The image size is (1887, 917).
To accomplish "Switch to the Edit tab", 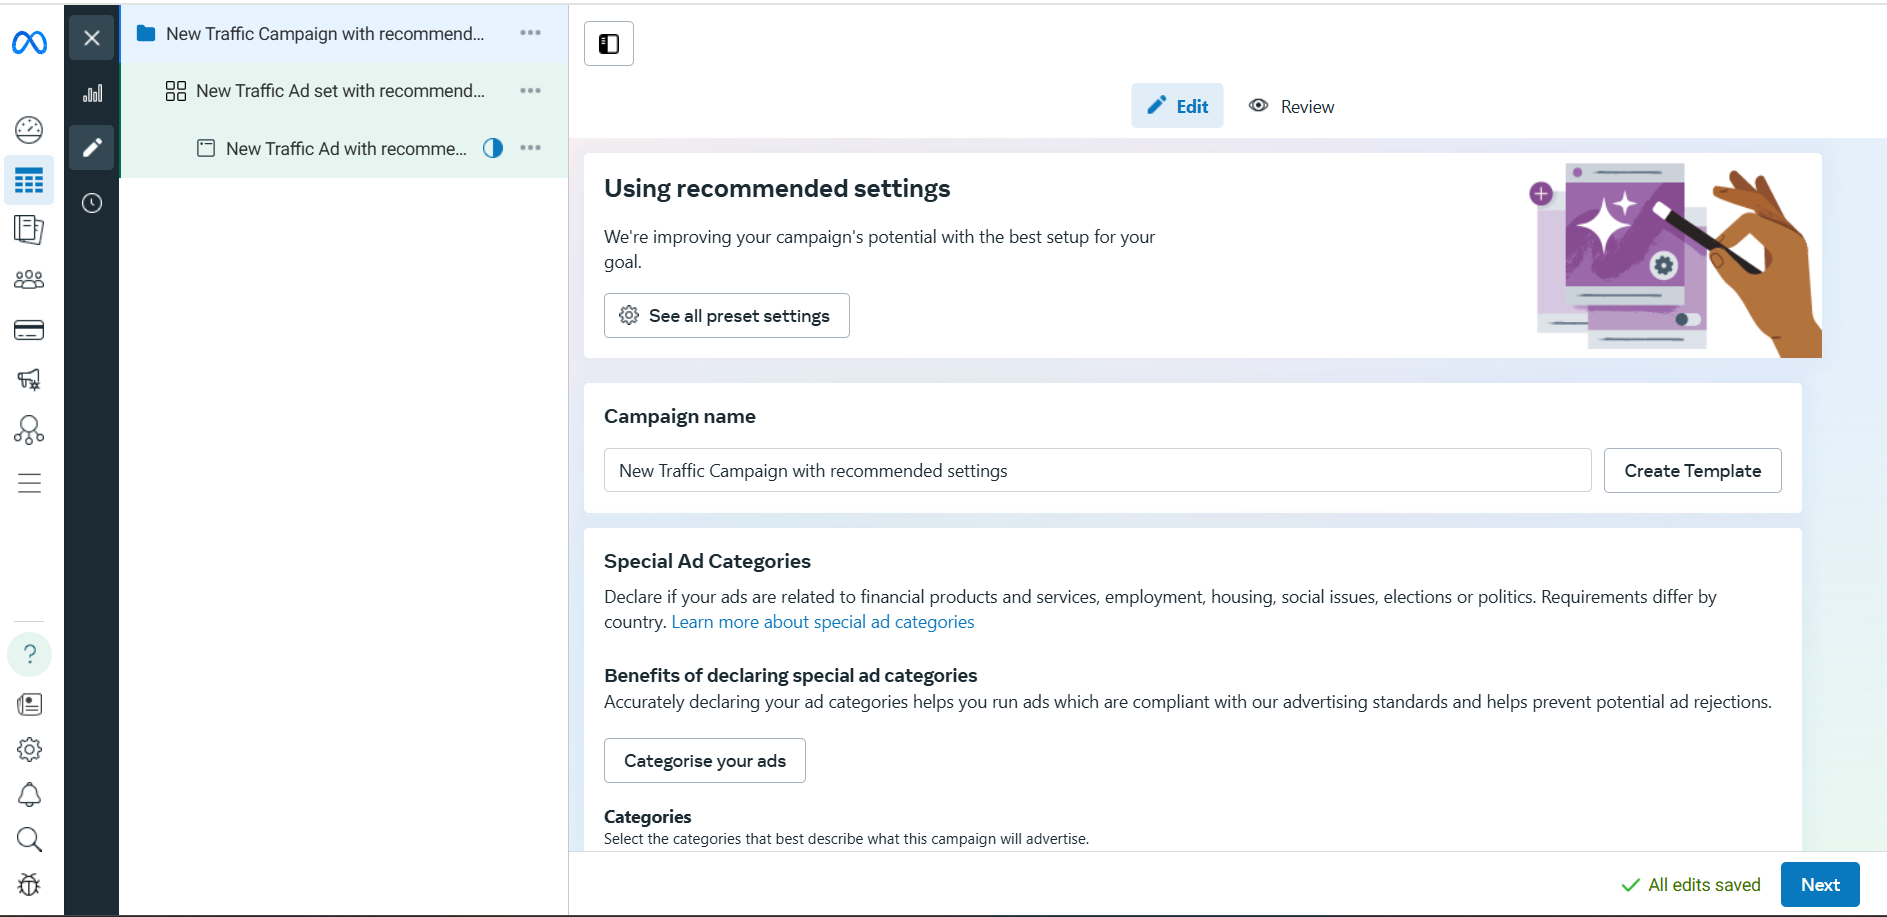I will [x=1177, y=106].
